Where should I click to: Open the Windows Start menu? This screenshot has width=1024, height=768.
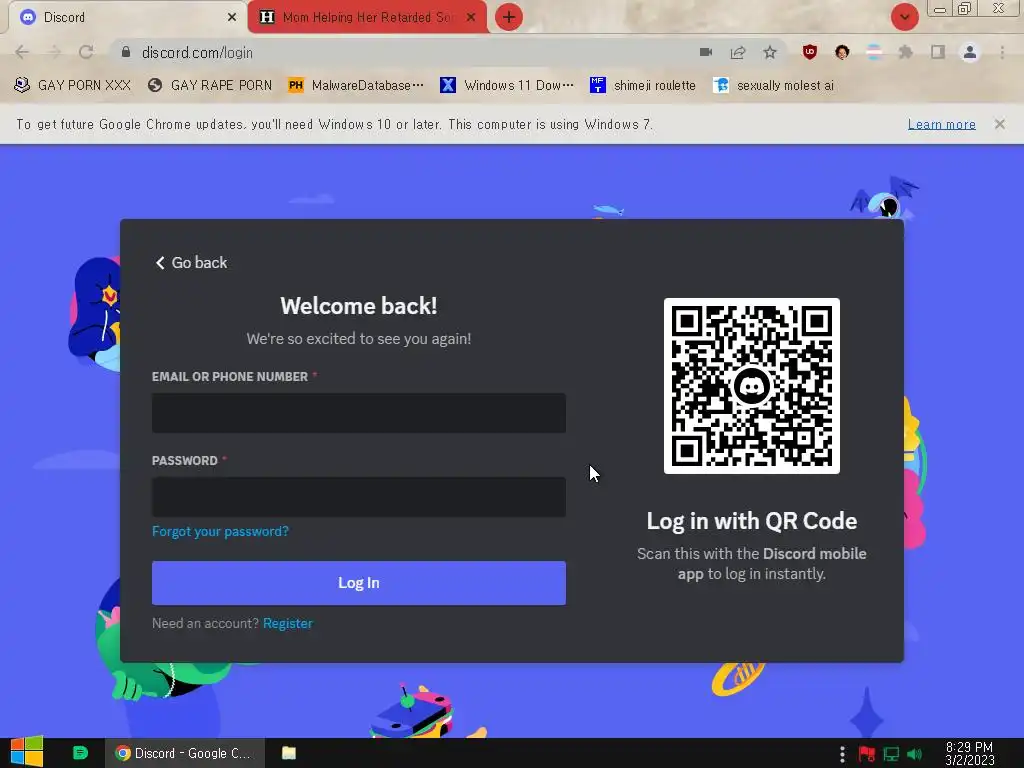26,752
